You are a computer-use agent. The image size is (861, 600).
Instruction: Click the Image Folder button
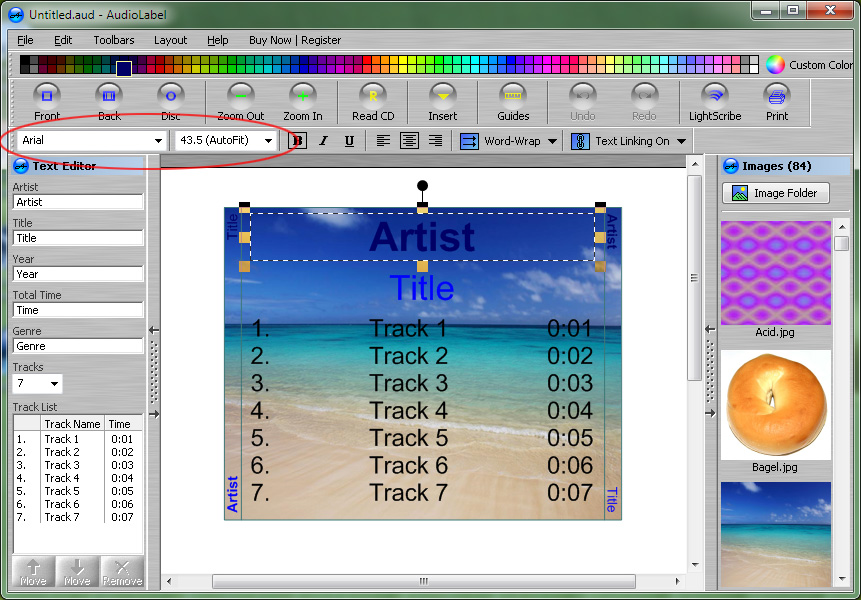[x=775, y=193]
